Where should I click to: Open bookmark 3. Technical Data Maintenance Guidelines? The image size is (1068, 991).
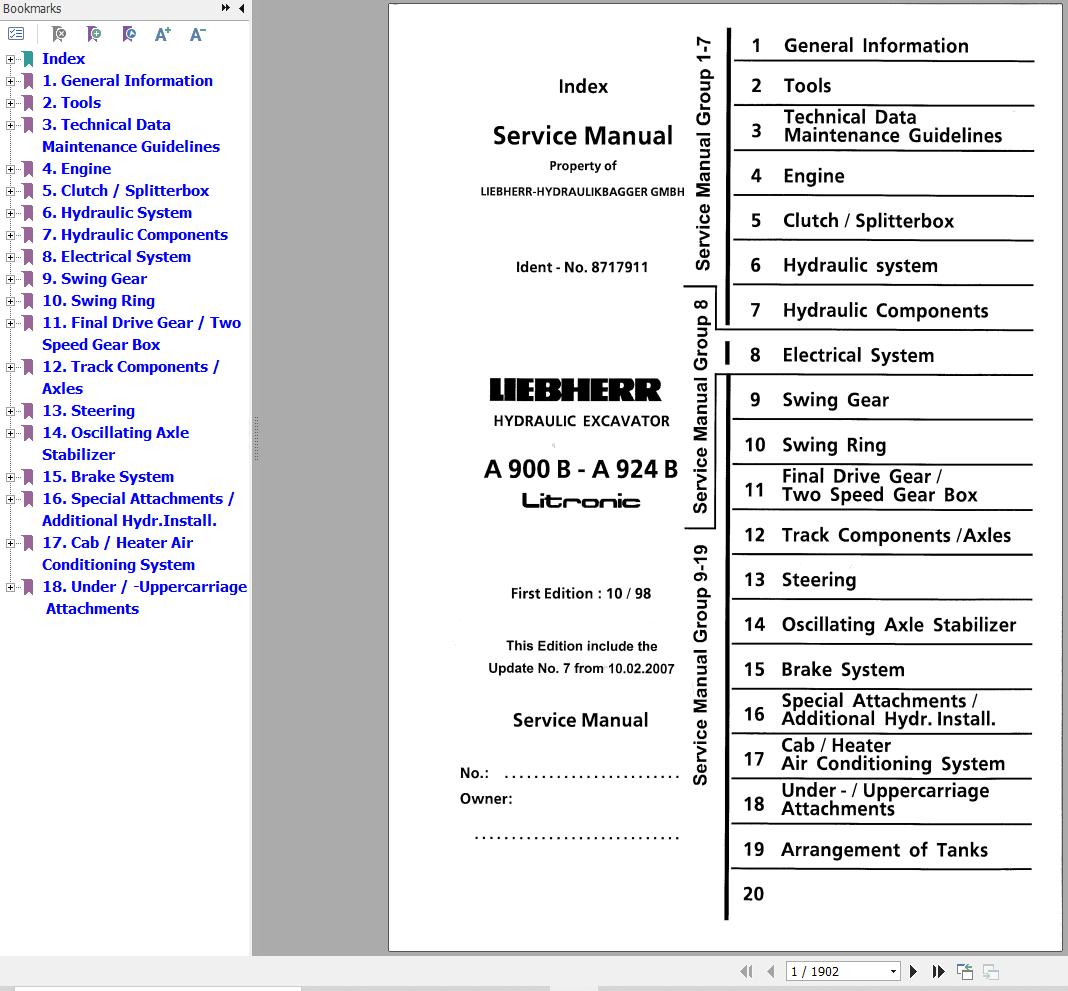pos(131,136)
